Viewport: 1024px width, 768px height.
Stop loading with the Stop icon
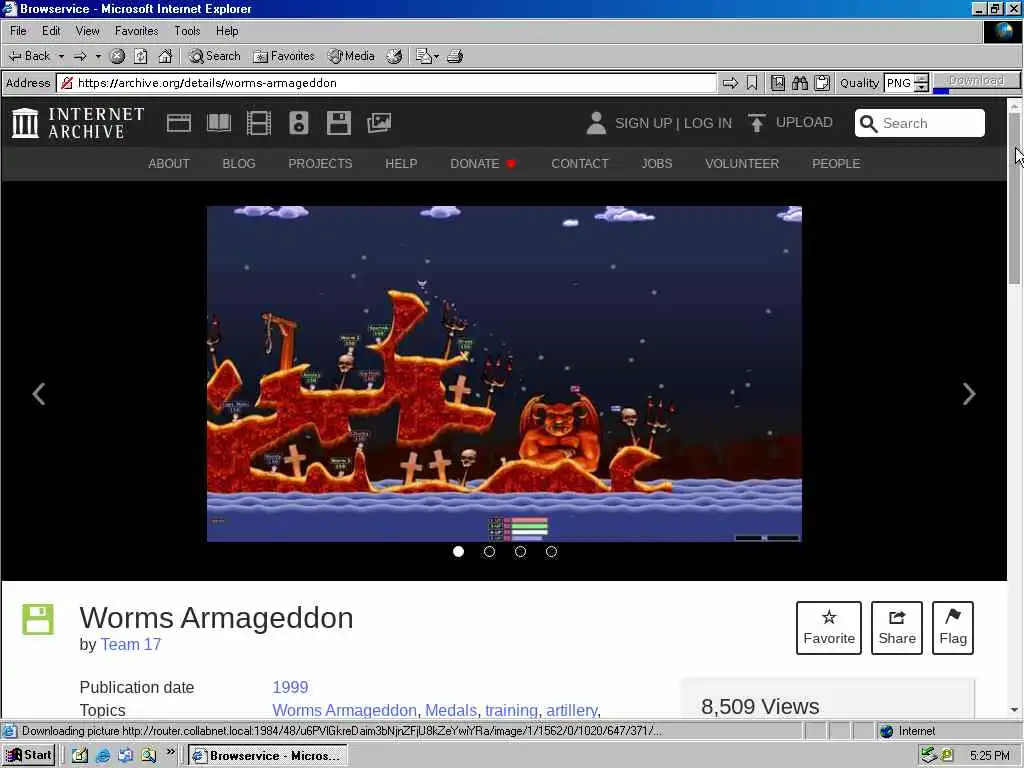click(x=117, y=56)
